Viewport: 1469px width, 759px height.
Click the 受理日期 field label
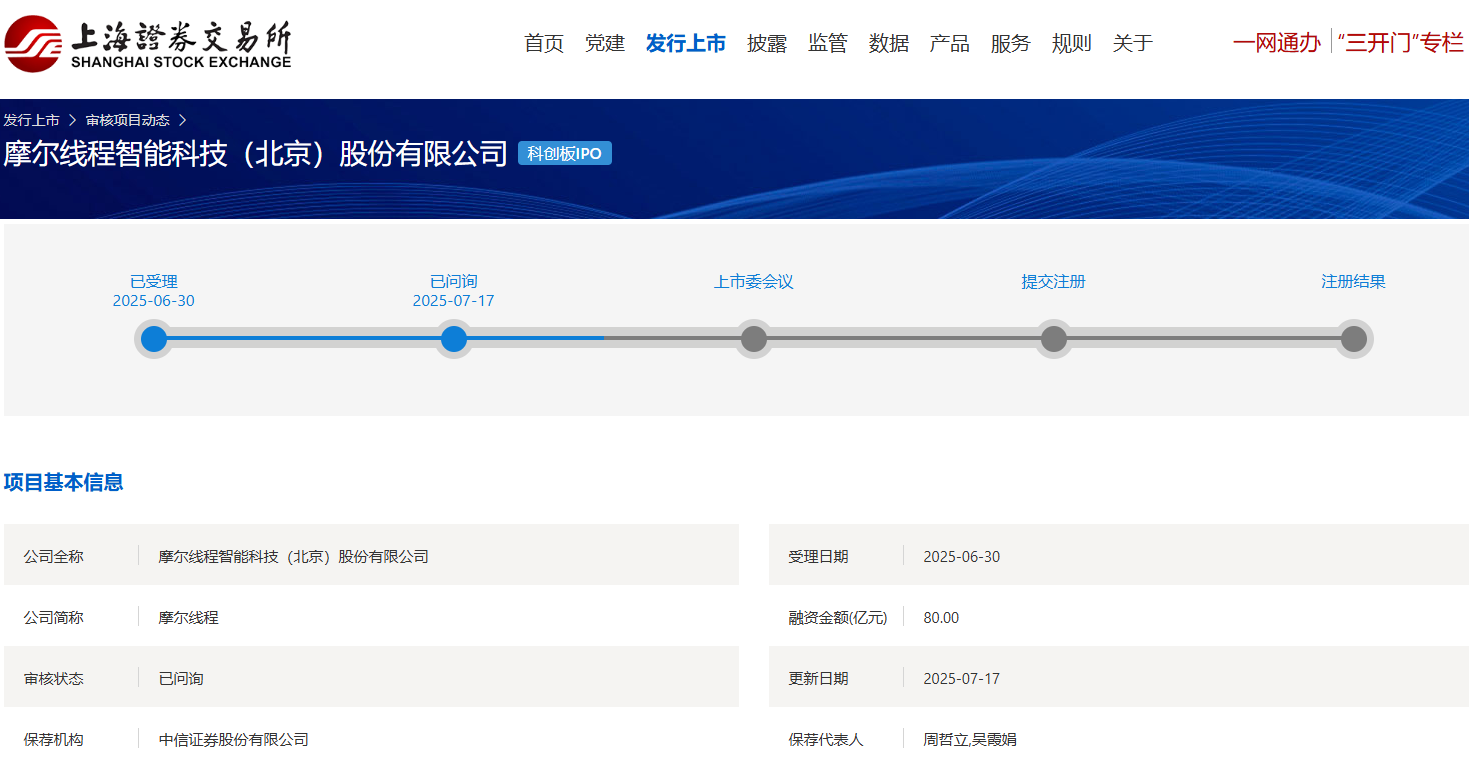(x=818, y=557)
